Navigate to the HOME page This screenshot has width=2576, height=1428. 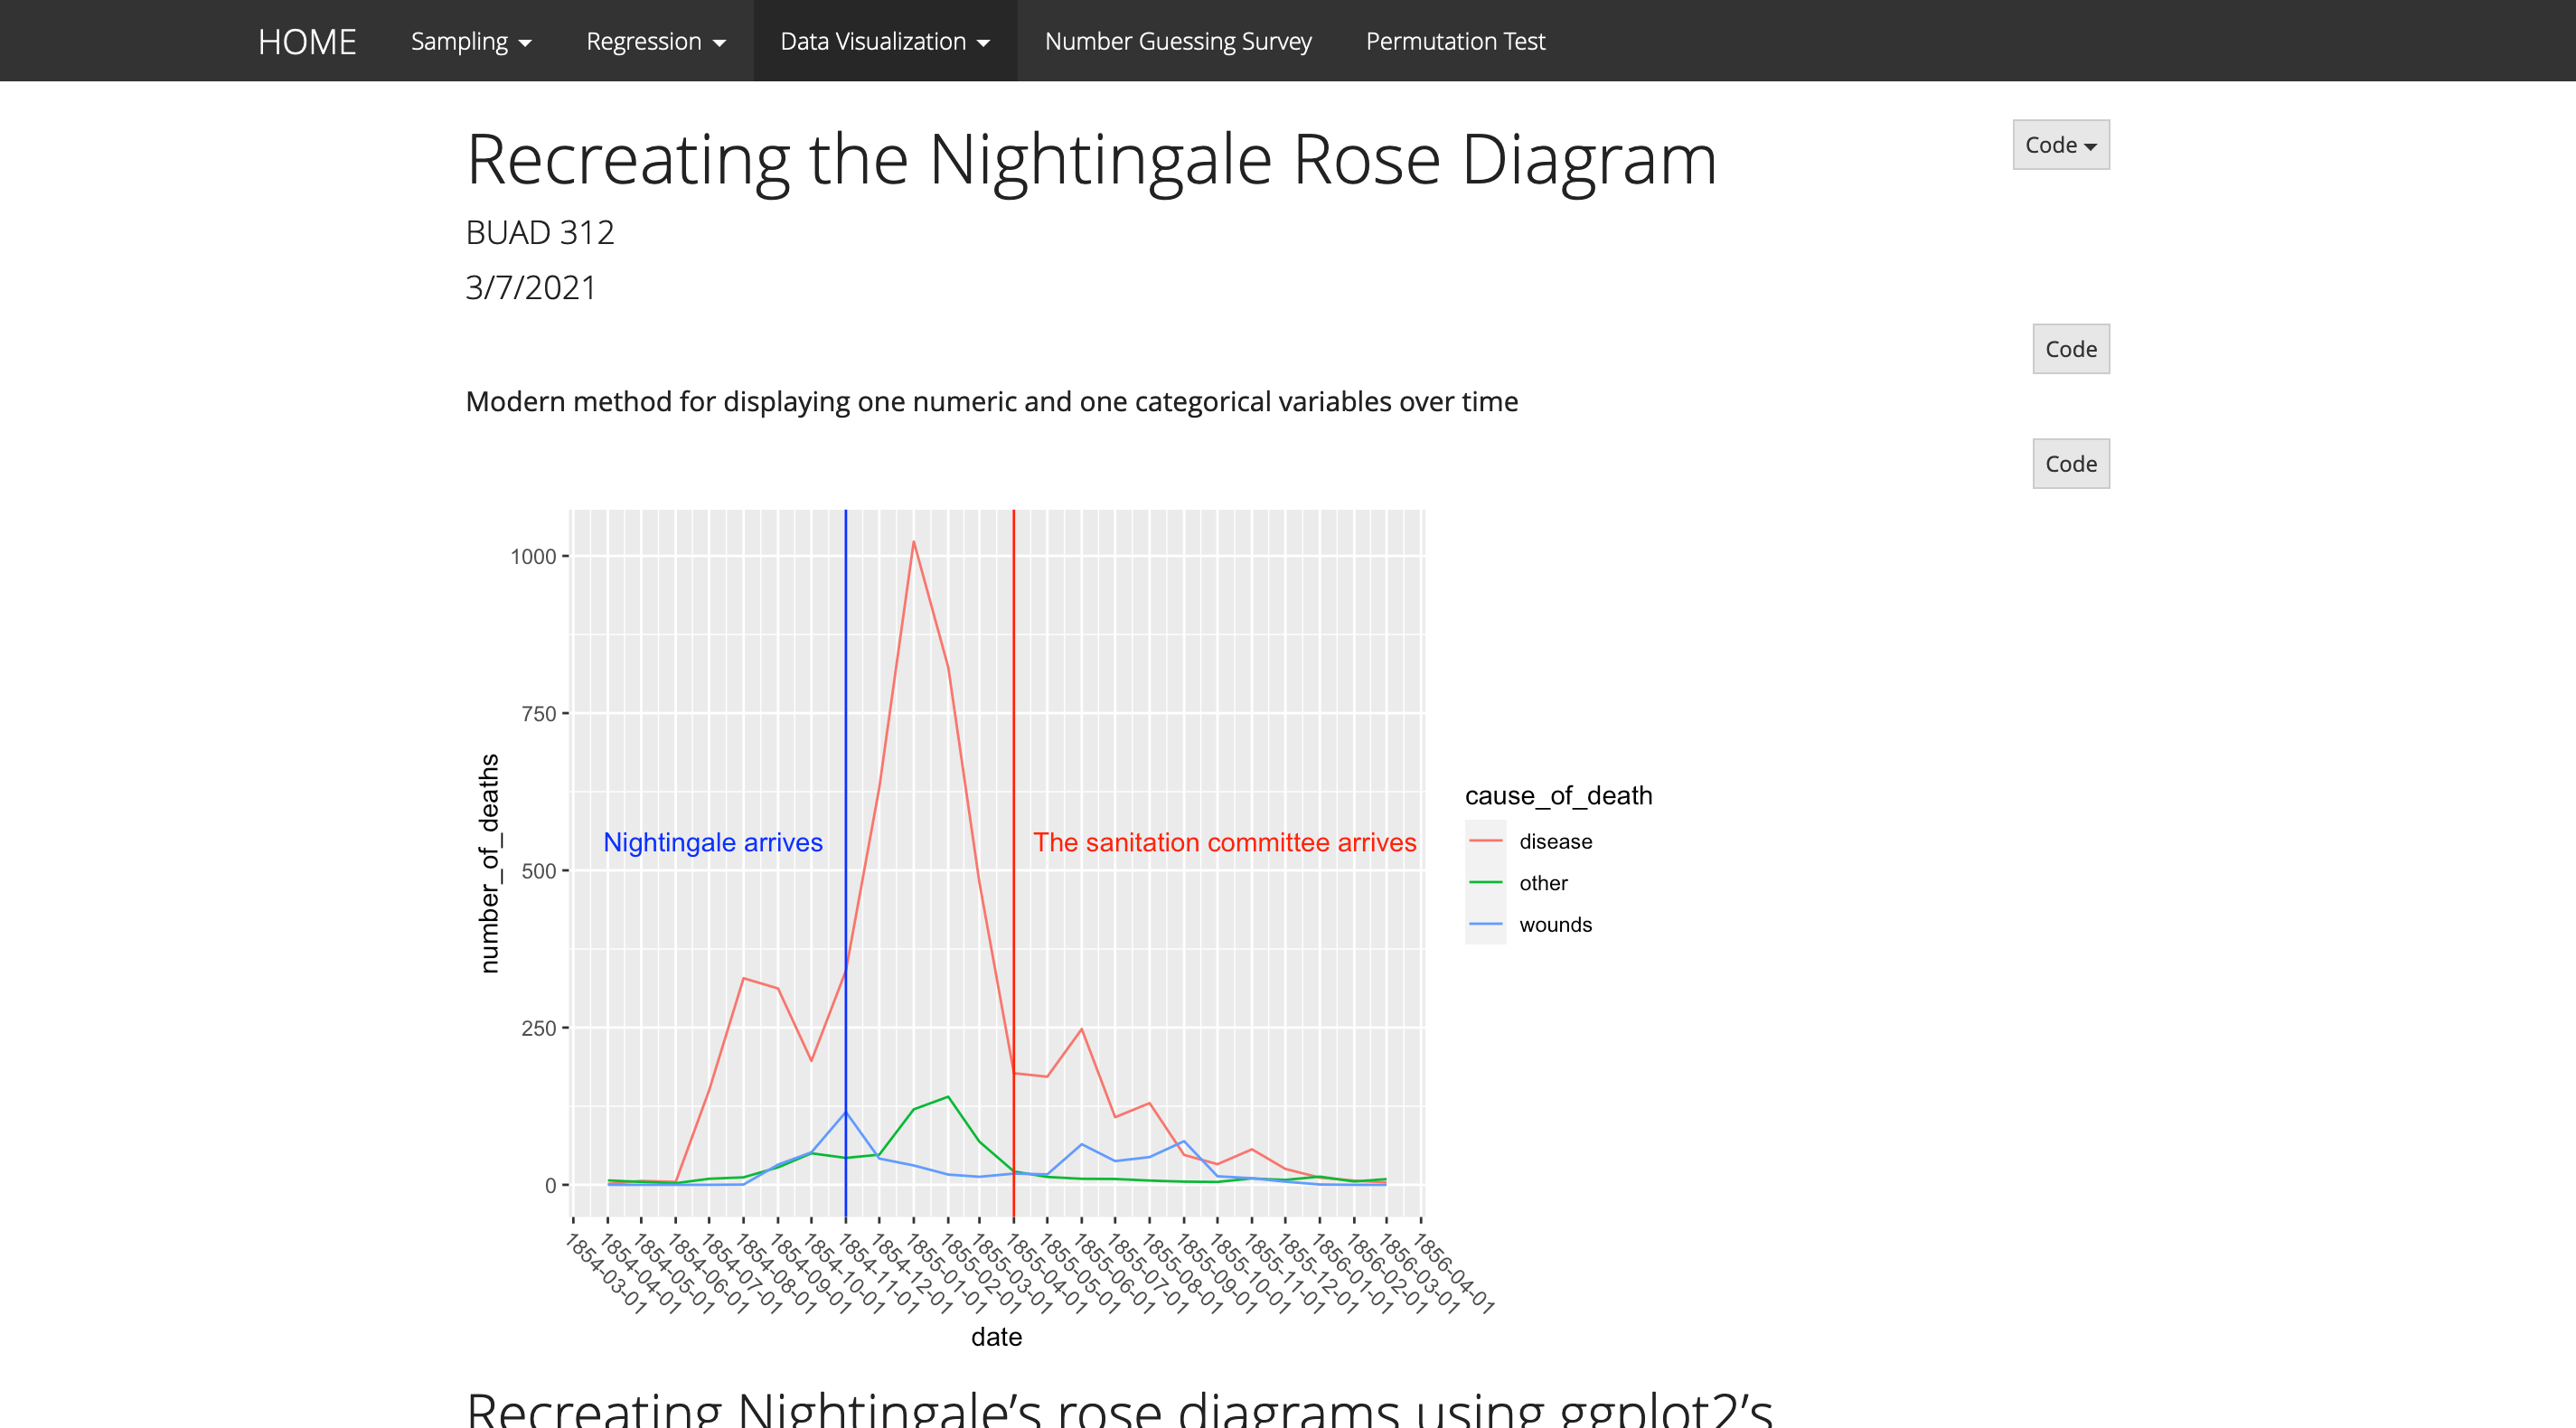(306, 42)
